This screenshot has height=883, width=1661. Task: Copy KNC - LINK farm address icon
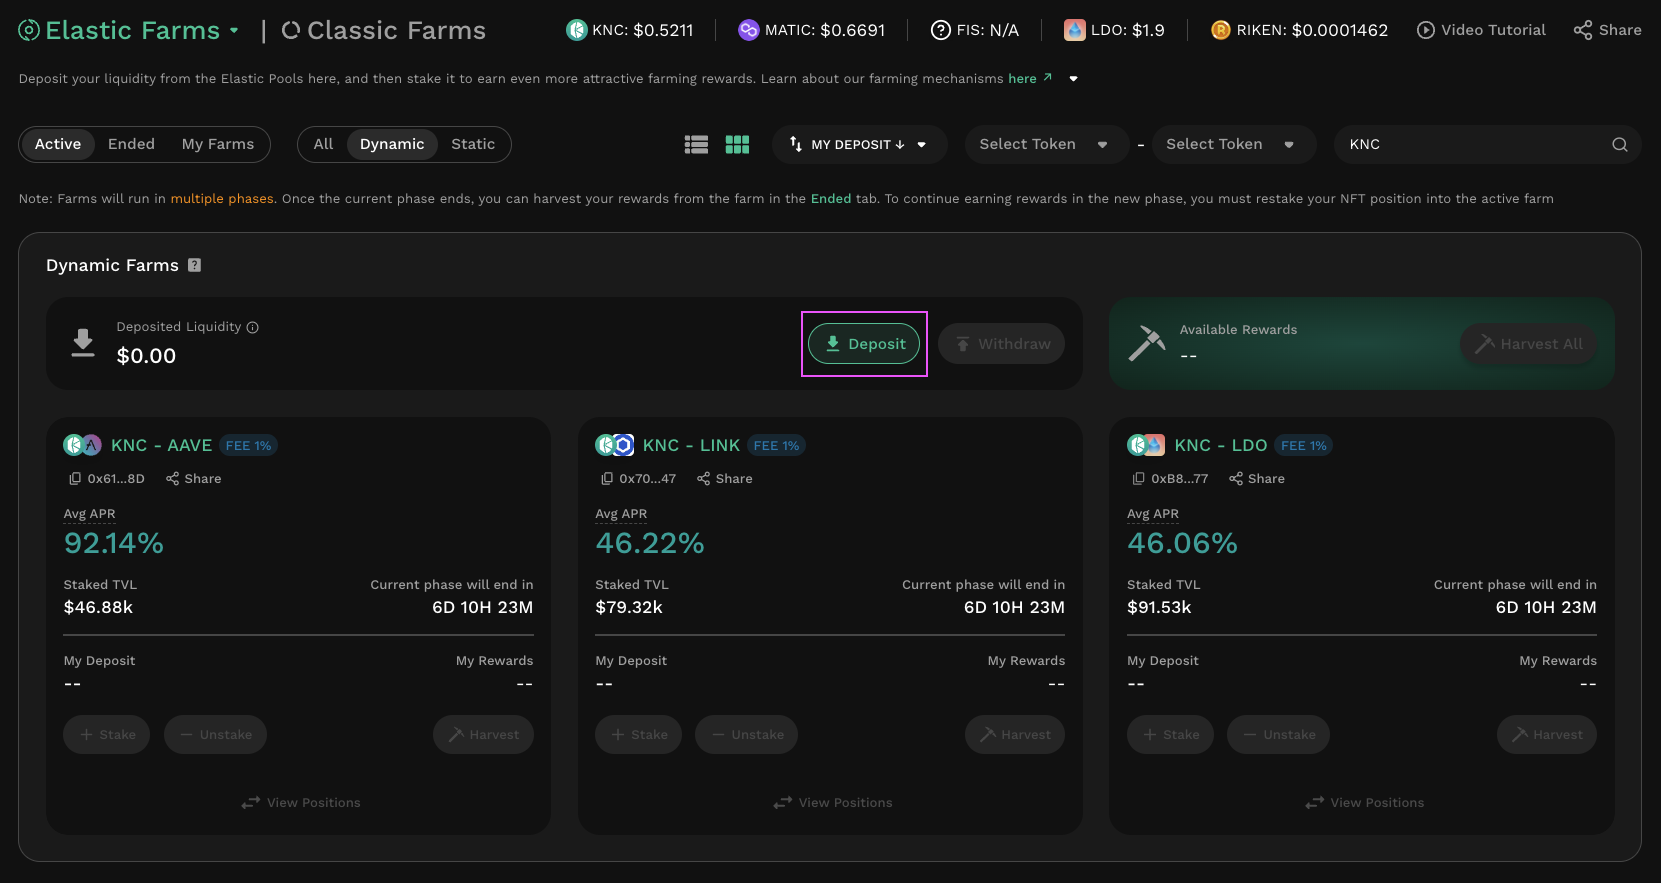tap(607, 479)
